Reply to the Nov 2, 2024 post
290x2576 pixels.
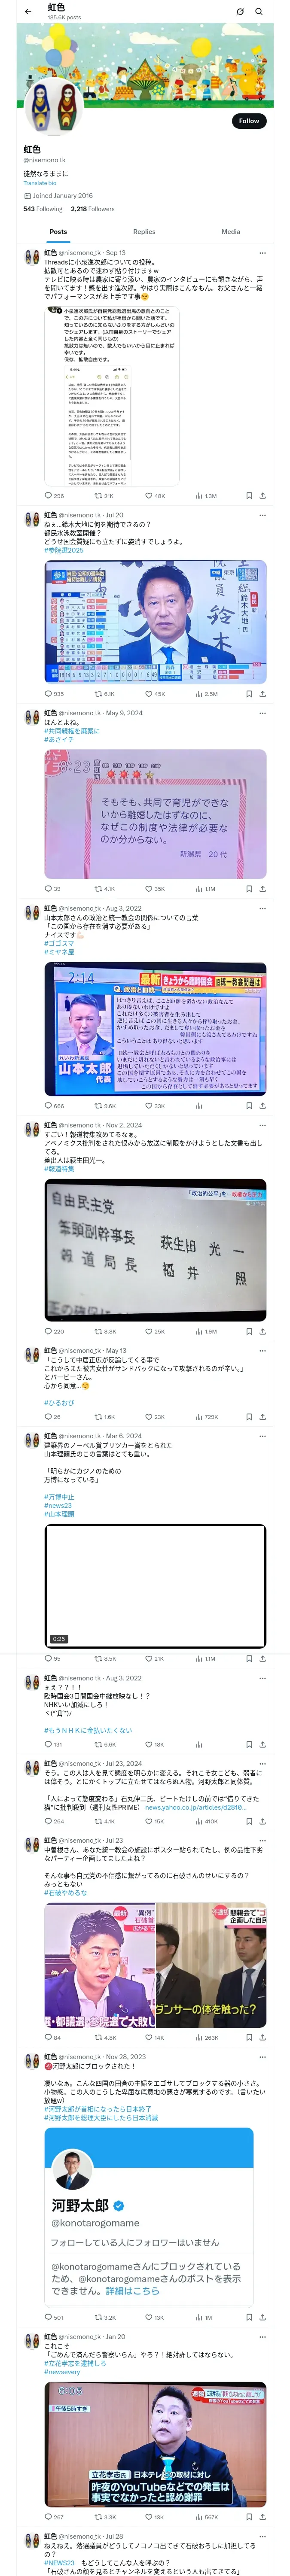click(x=48, y=1331)
